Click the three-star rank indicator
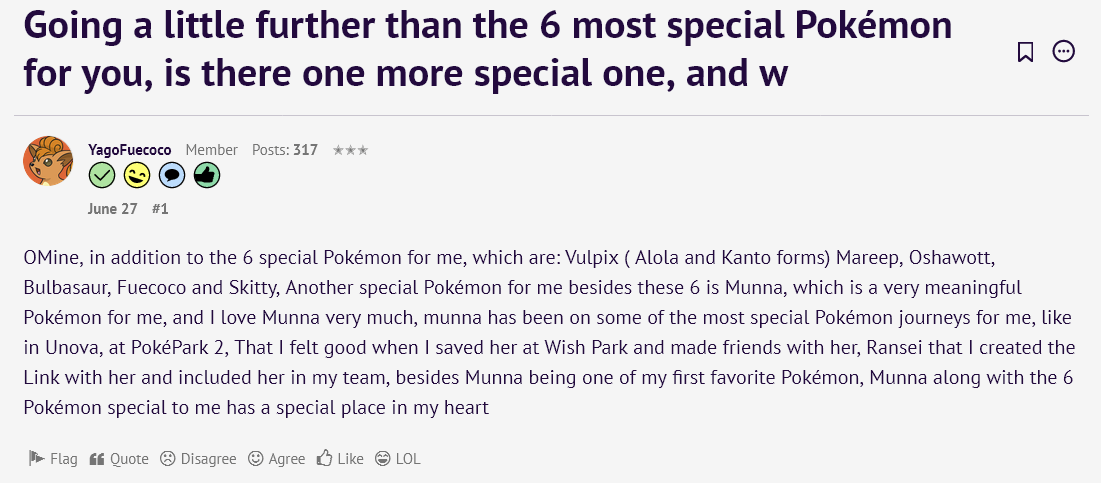The width and height of the screenshot is (1101, 483). (350, 150)
